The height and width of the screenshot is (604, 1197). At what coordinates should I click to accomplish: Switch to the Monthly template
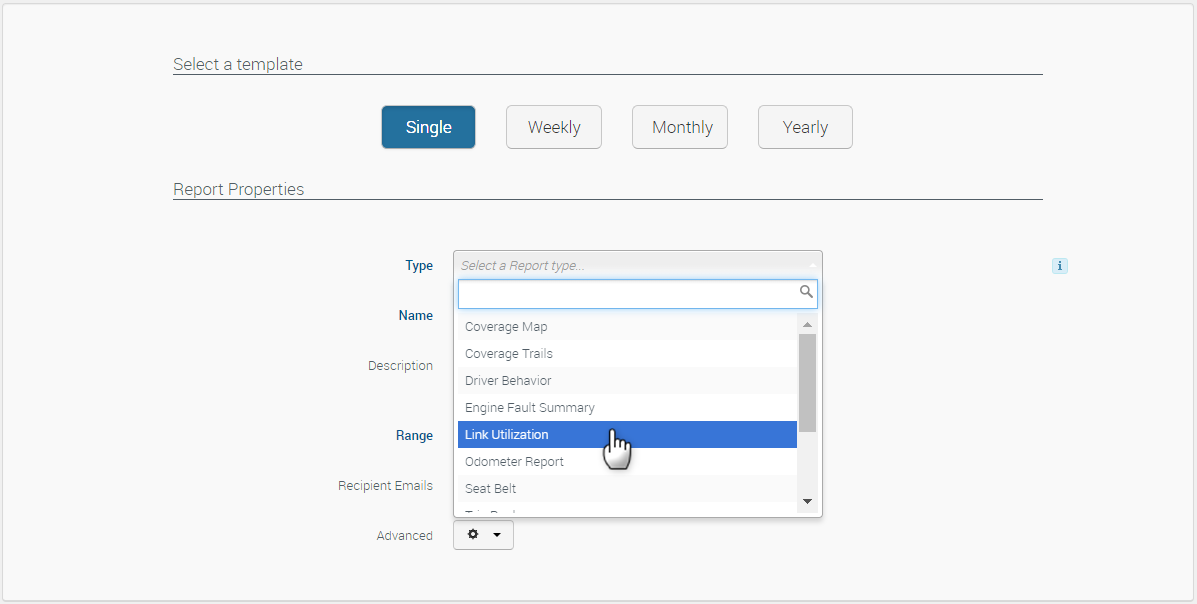click(680, 127)
